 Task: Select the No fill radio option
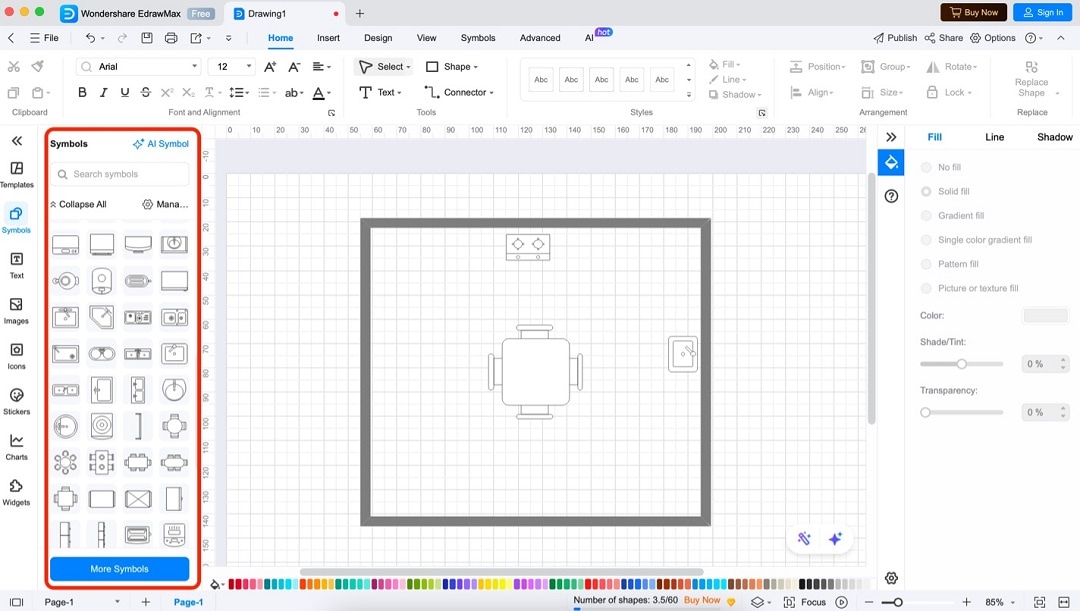click(x=926, y=167)
